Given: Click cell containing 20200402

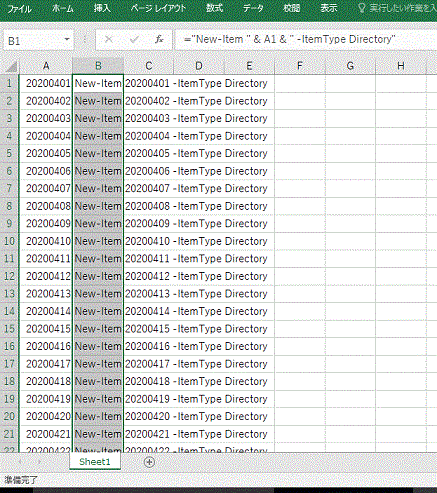Looking at the screenshot, I should click(x=46, y=101).
